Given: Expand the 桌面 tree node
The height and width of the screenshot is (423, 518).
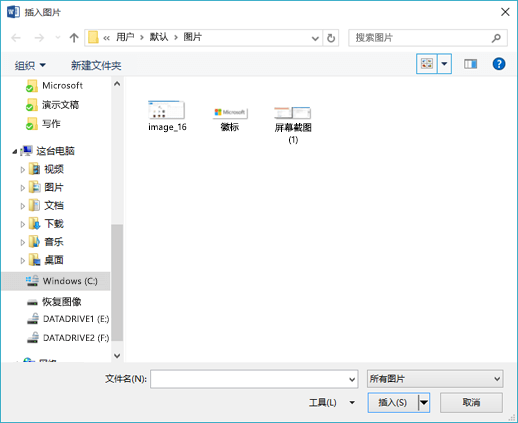Looking at the screenshot, I should click(x=22, y=261).
